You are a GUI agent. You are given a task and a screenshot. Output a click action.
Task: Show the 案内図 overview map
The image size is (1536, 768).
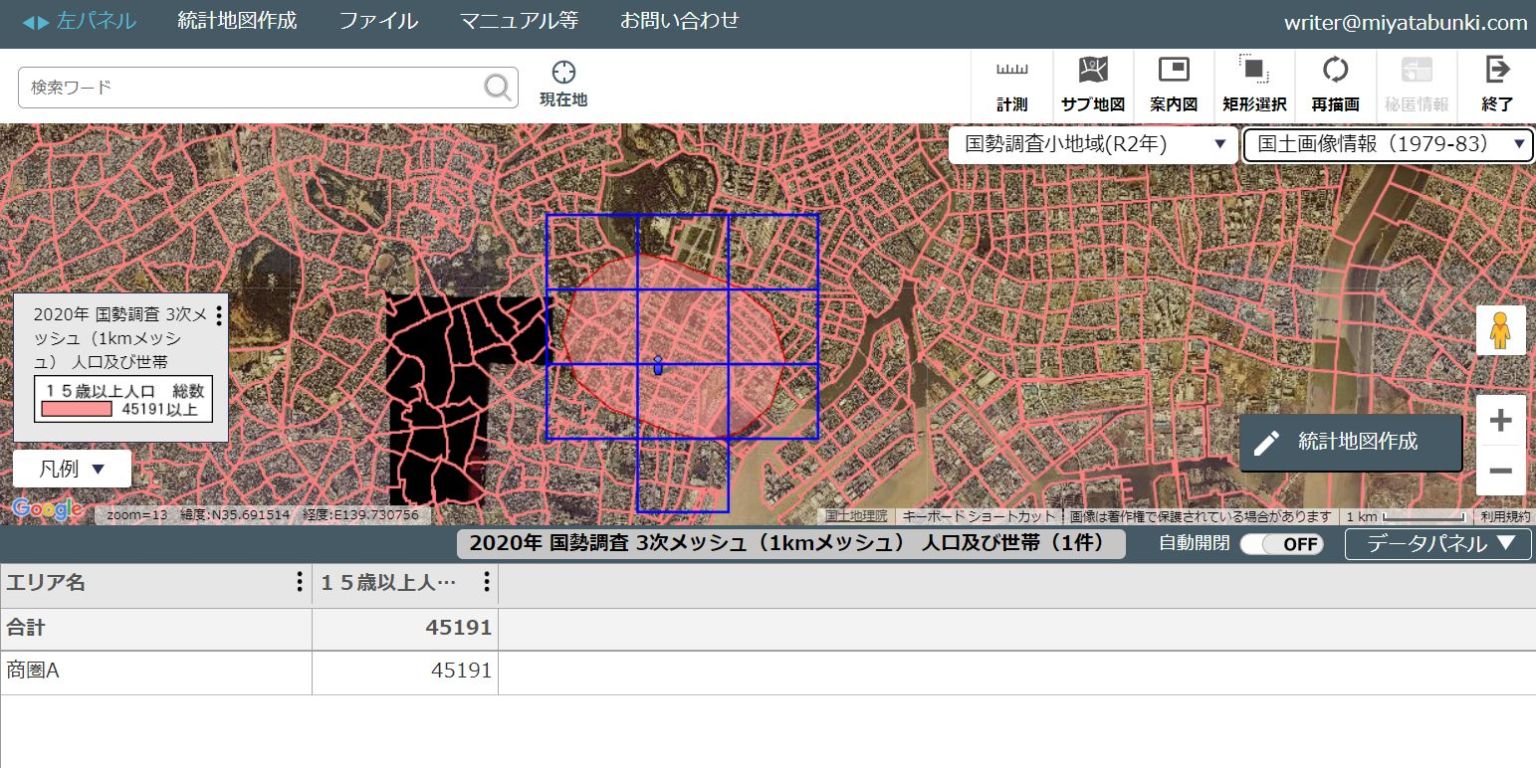(x=1173, y=80)
